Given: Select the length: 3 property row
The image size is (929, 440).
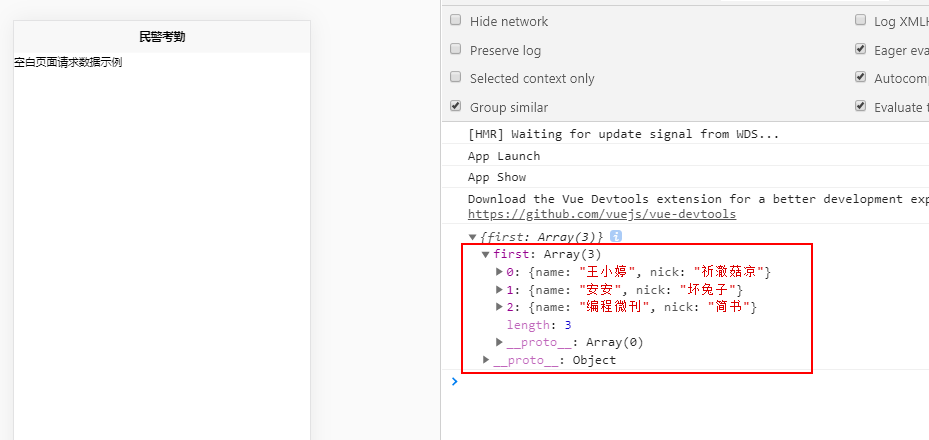Looking at the screenshot, I should [539, 325].
